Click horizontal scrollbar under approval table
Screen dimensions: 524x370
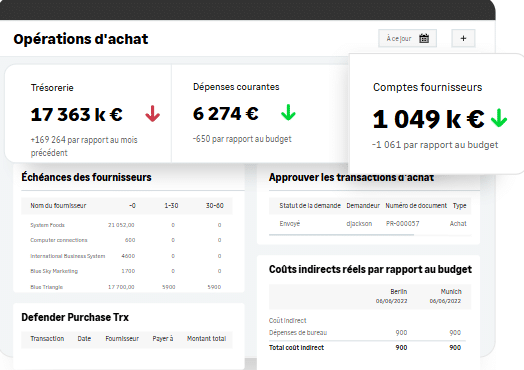[x=342, y=235]
